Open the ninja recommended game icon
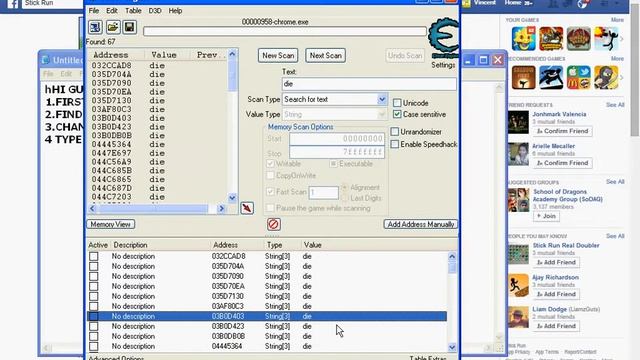Screen dimensions: 640x360 [x=551, y=78]
